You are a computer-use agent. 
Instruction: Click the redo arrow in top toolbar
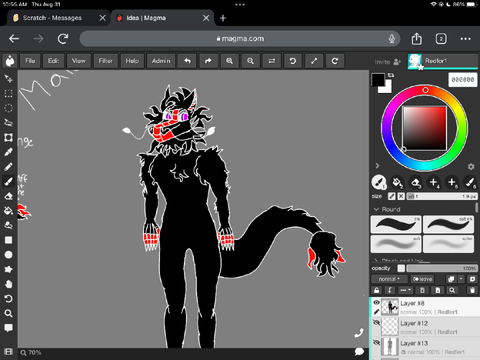[208, 61]
